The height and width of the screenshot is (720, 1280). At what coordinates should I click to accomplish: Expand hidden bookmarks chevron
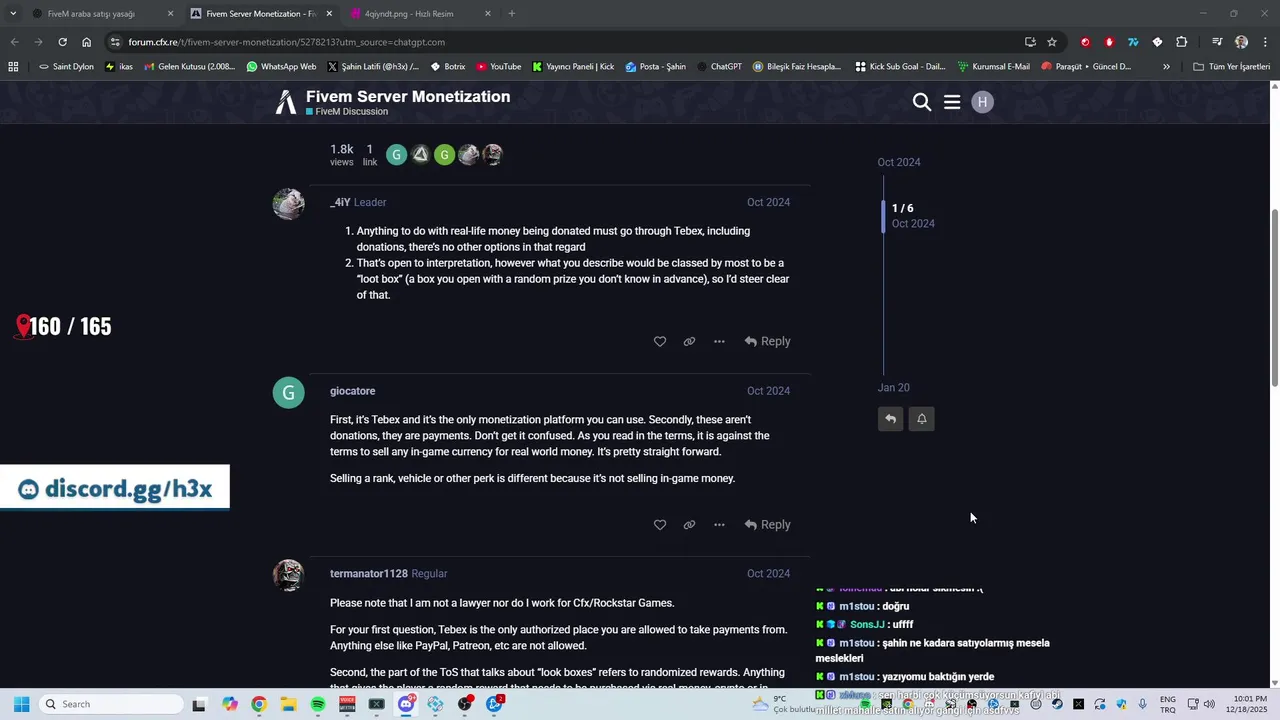point(1166,67)
